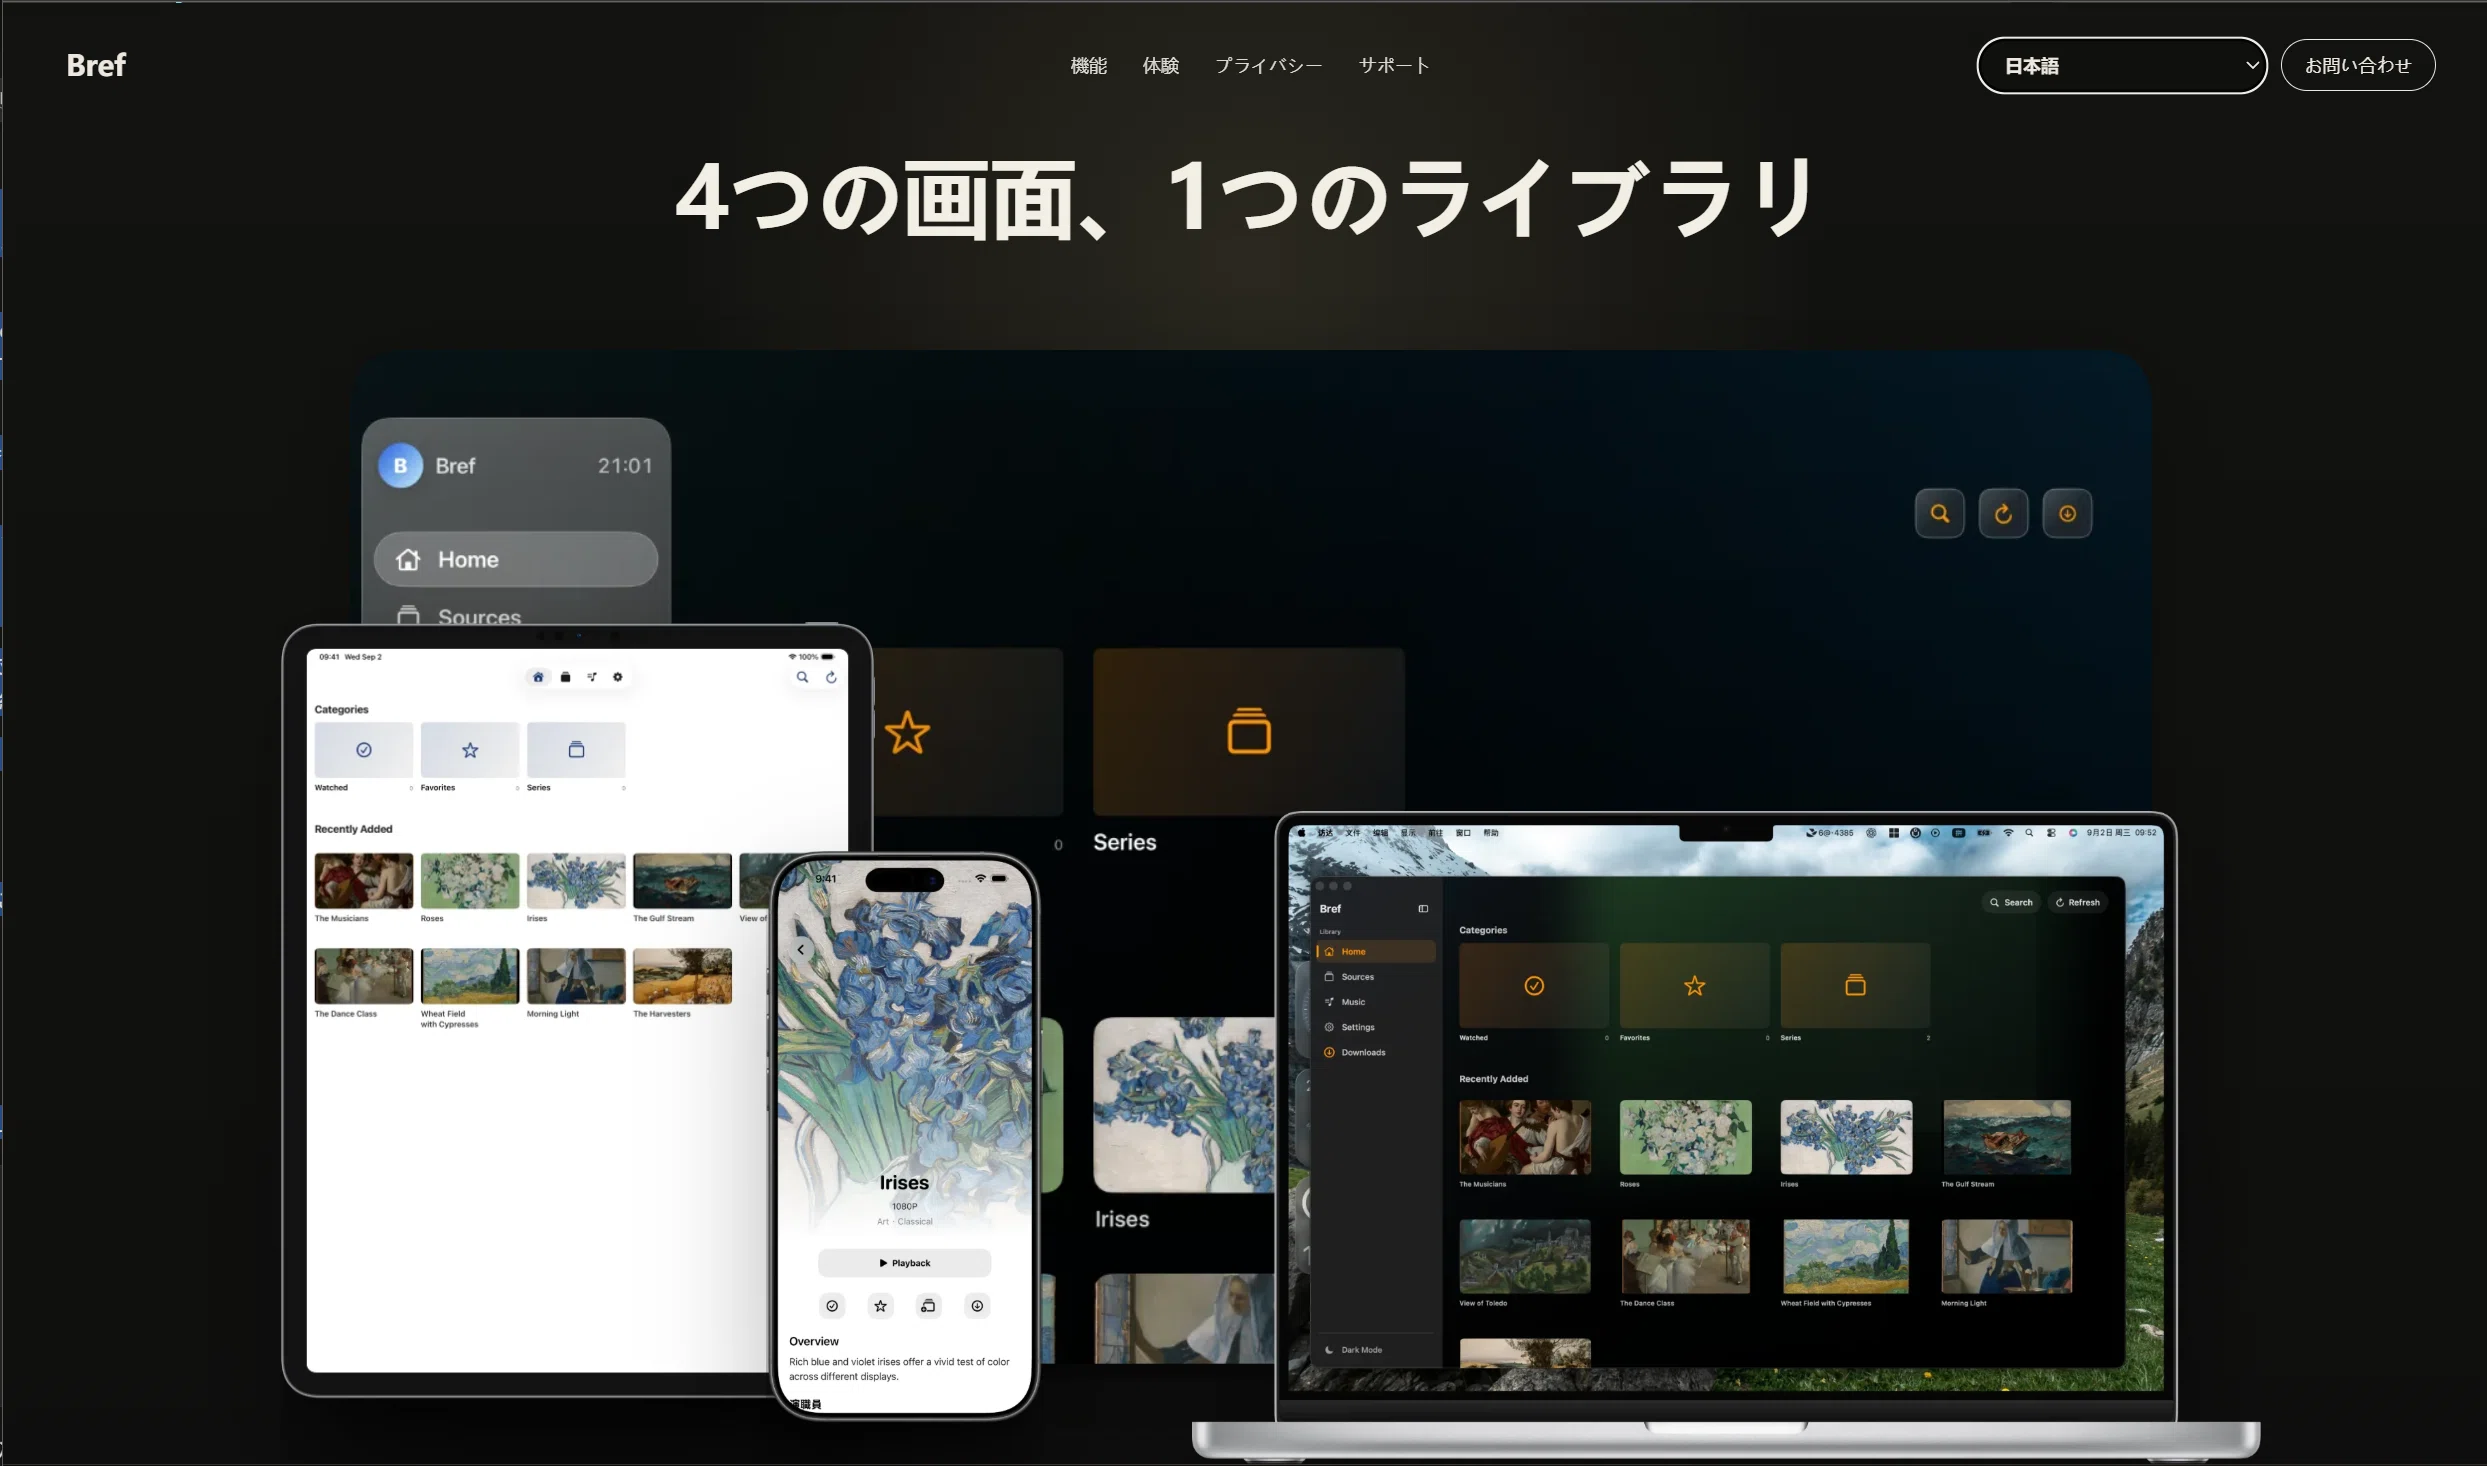Click the orange search icon on the TV screen
The height and width of the screenshot is (1466, 2487).
click(1939, 513)
